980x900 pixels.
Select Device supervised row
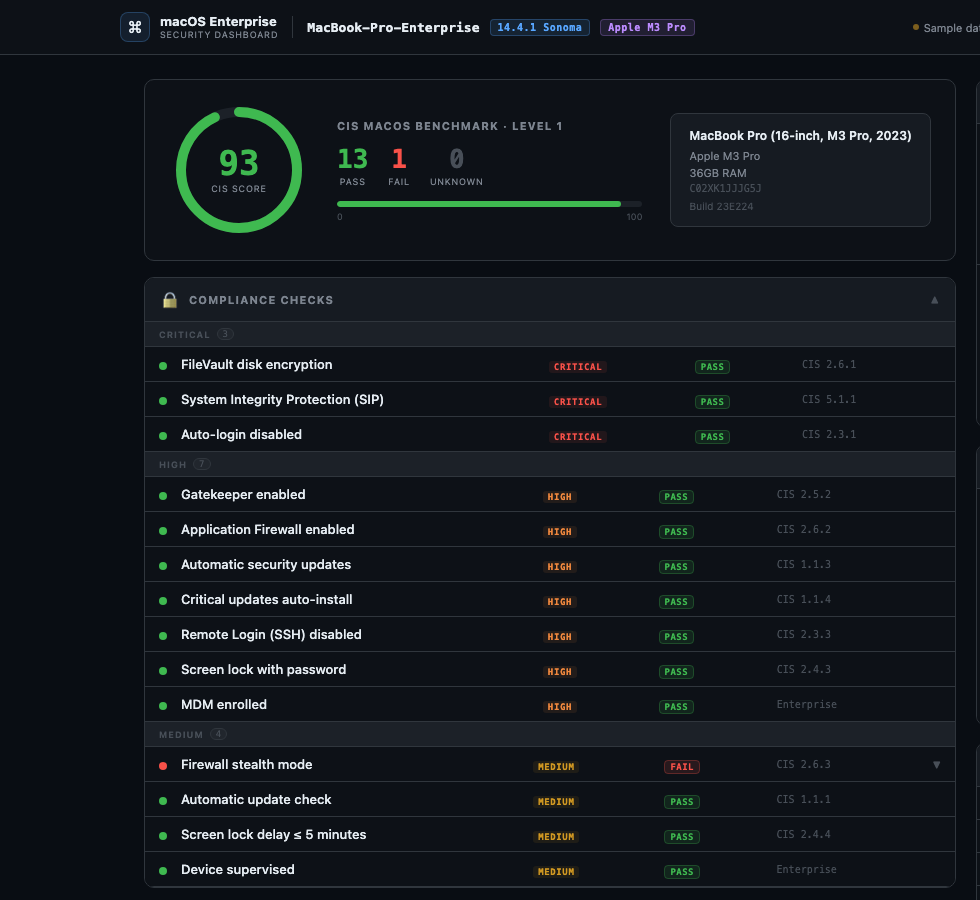(549, 869)
